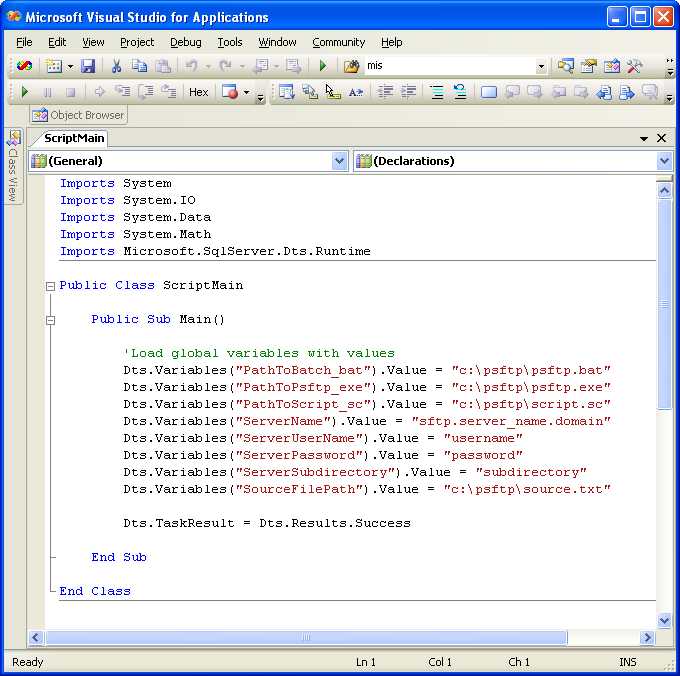The image size is (680, 676).
Task: Open the Debug menu
Action: pos(186,42)
